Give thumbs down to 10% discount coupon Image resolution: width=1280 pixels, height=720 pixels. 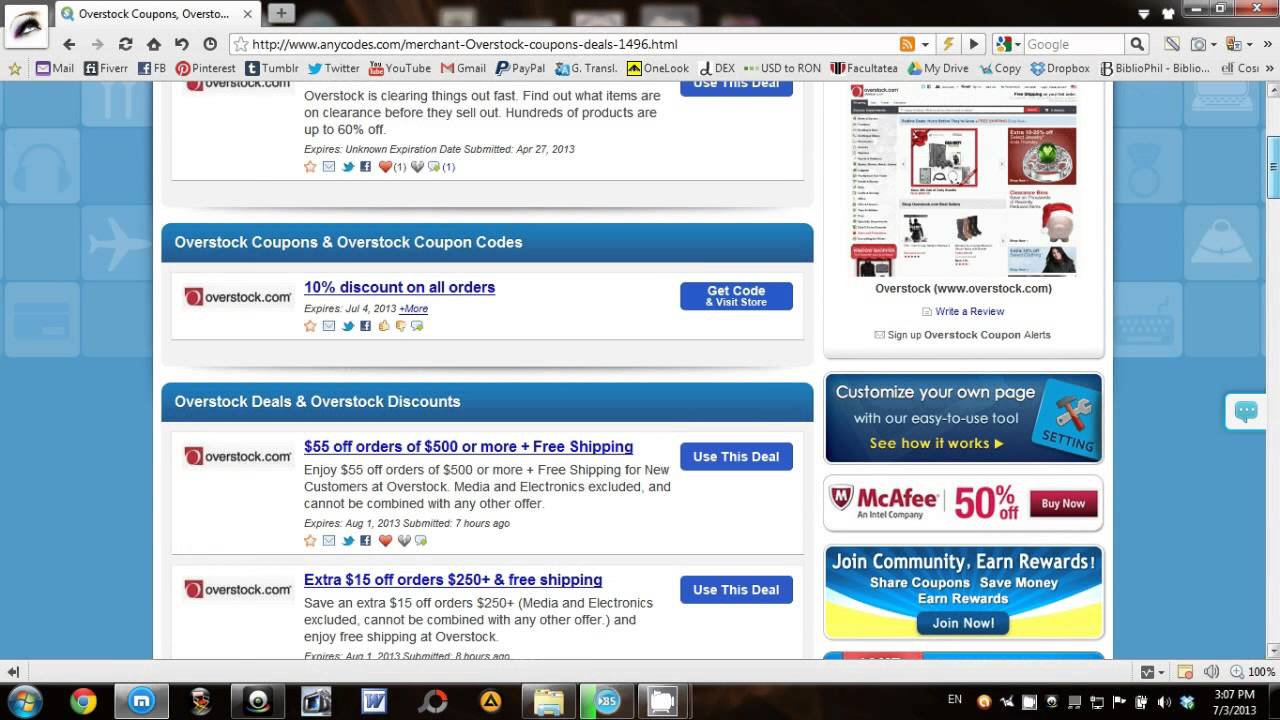point(401,326)
